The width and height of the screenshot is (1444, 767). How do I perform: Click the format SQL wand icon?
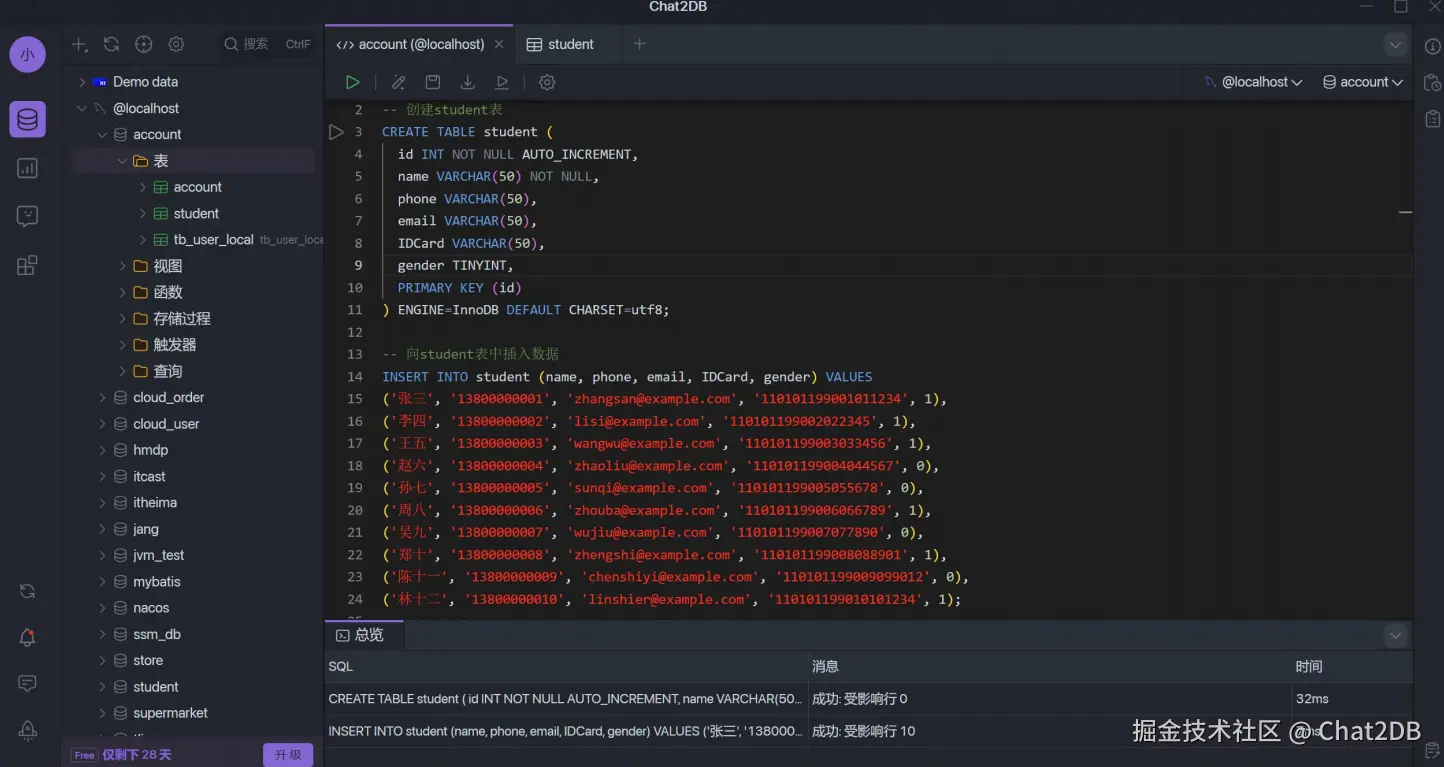[x=398, y=82]
